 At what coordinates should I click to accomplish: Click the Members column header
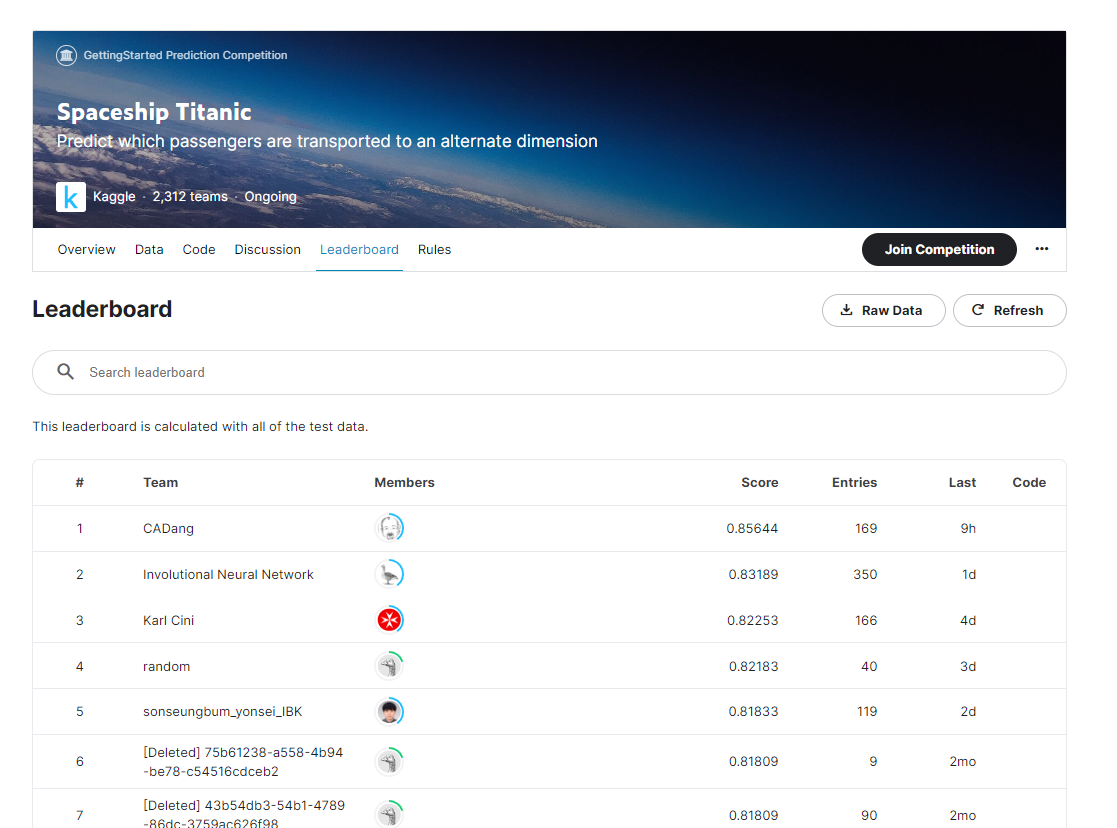404,482
